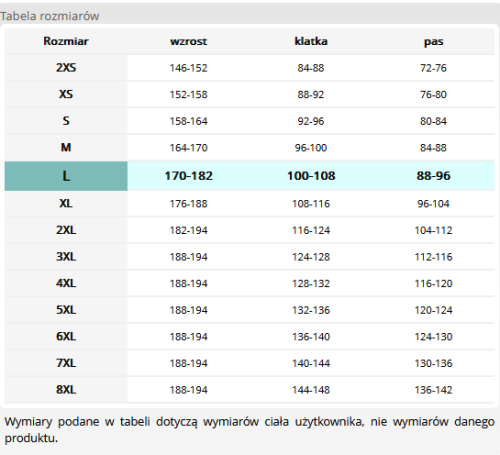Select the 4XL size row
Image resolution: width=500 pixels, height=455 pixels.
249,283
